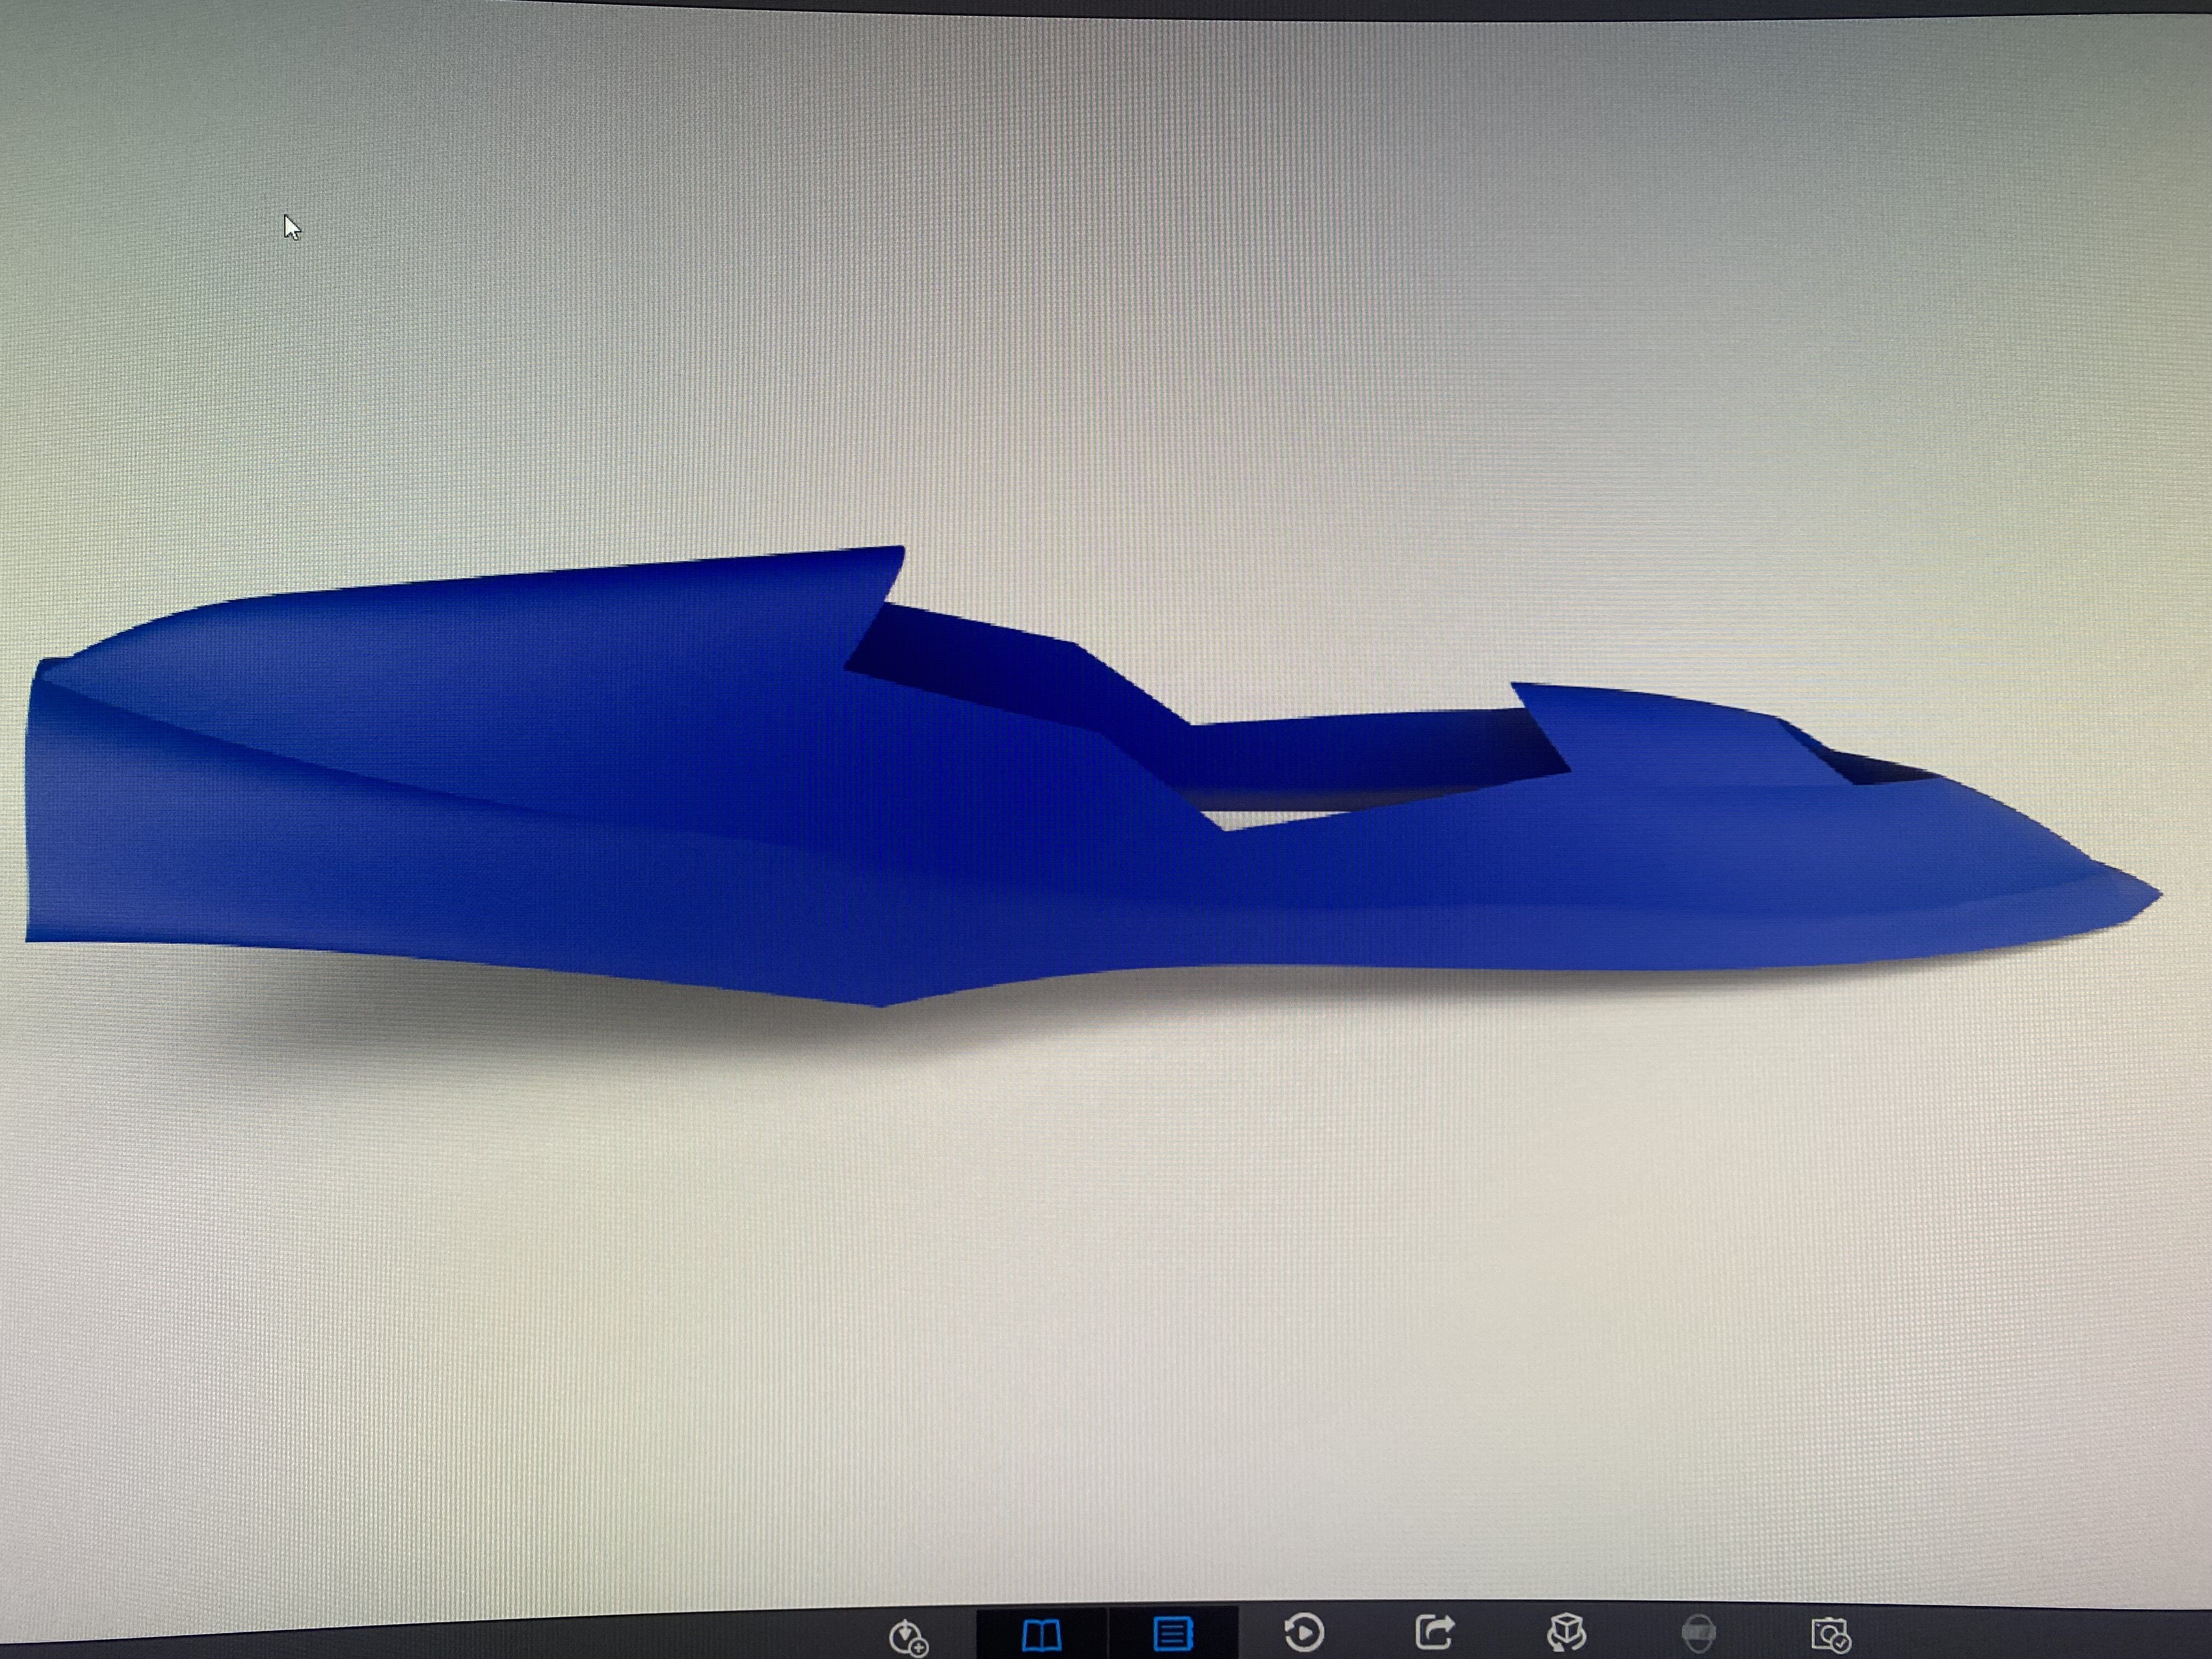Toggle the open book panel icon
Viewport: 2212px width, 1659px height.
click(x=1041, y=1635)
